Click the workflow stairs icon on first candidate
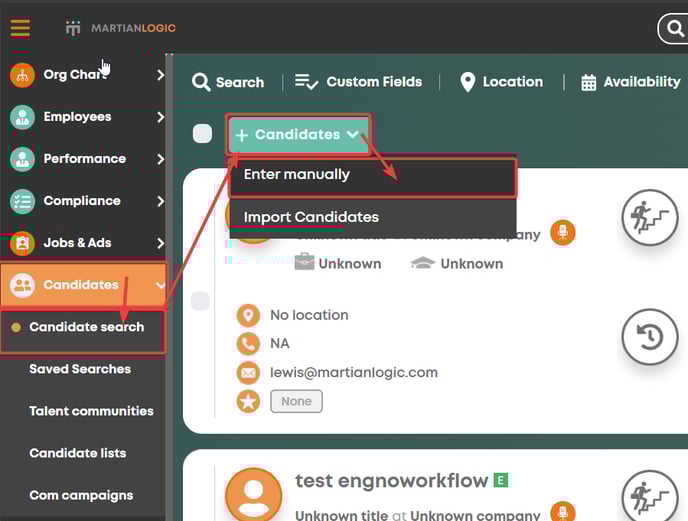This screenshot has height=521, width=688. (x=650, y=217)
